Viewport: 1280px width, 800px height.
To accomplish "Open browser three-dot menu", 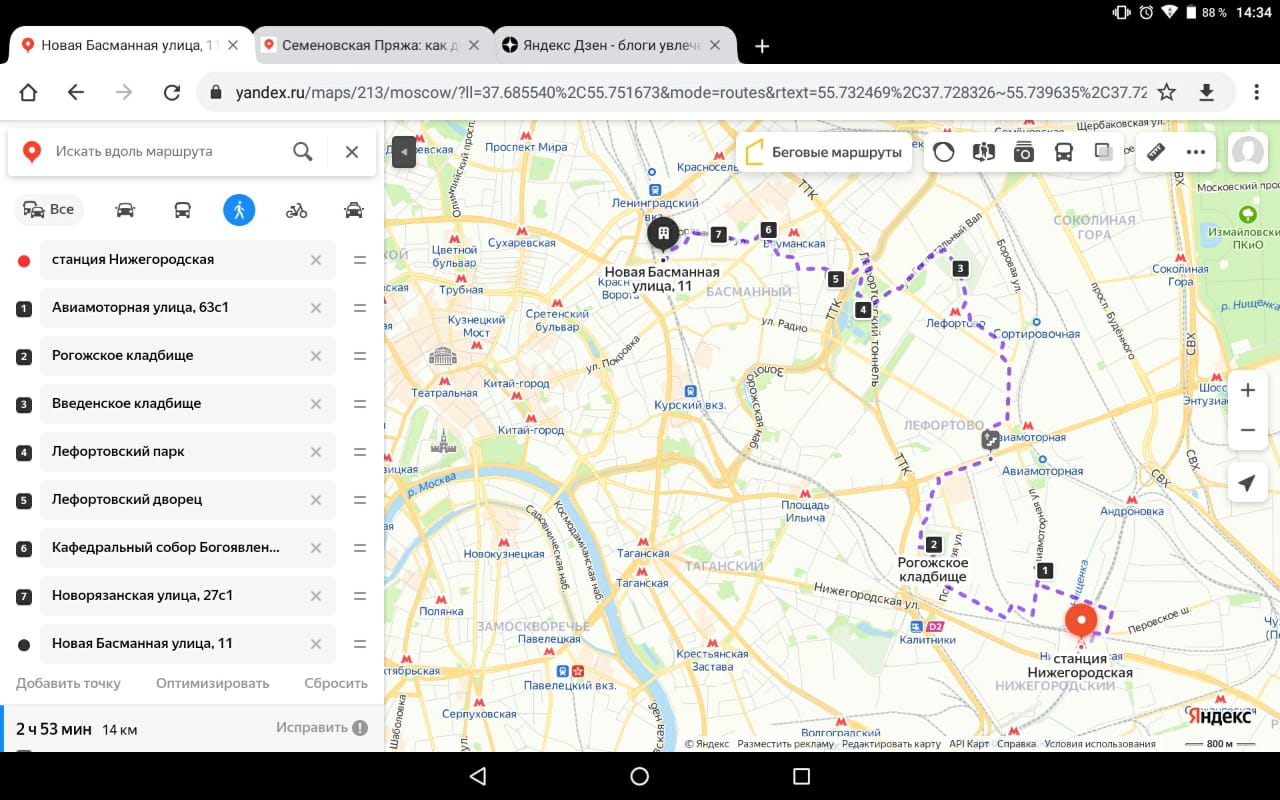I will point(1257,92).
